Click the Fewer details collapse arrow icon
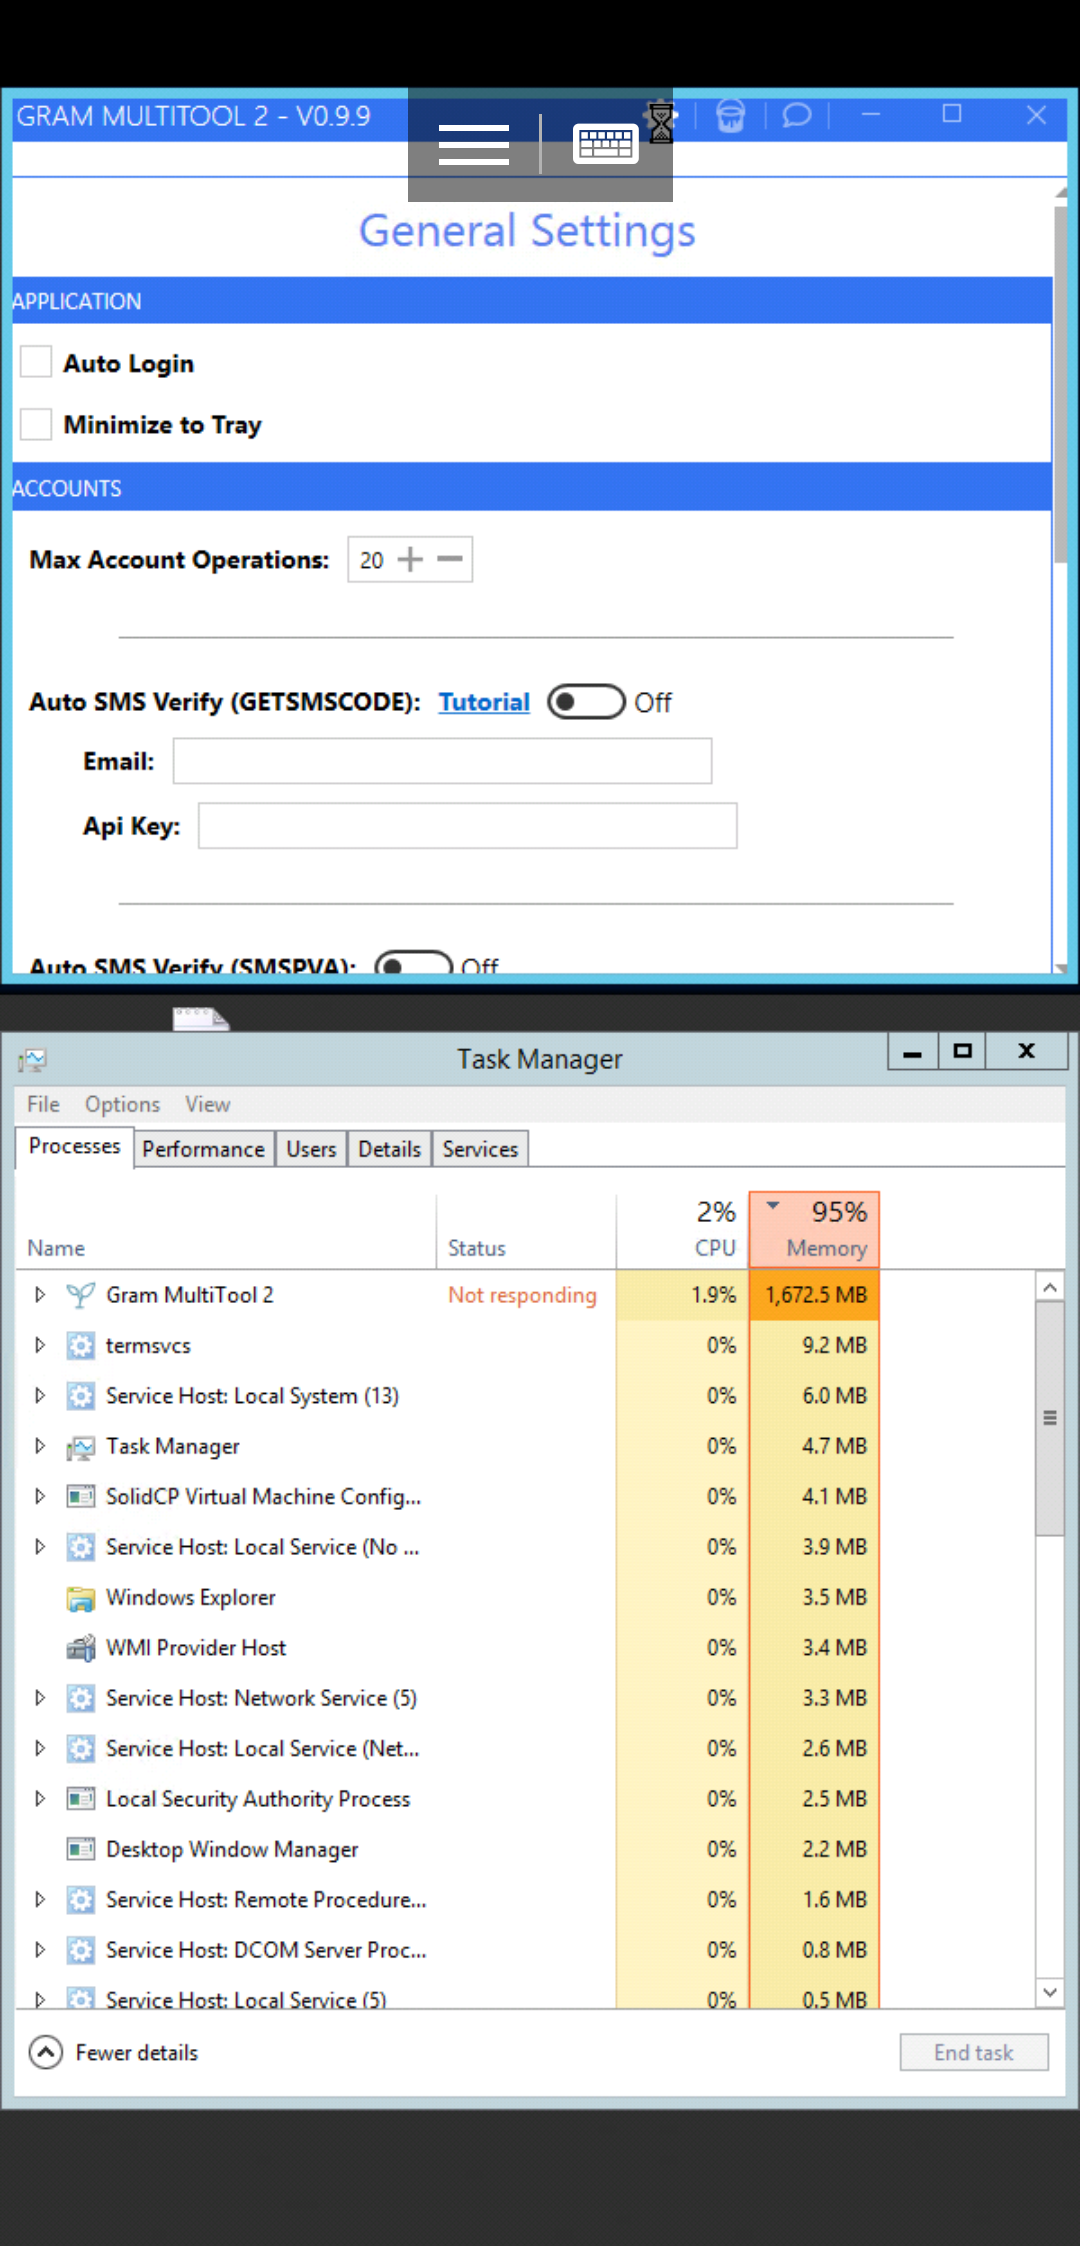Viewport: 1080px width, 2246px height. (x=46, y=2052)
